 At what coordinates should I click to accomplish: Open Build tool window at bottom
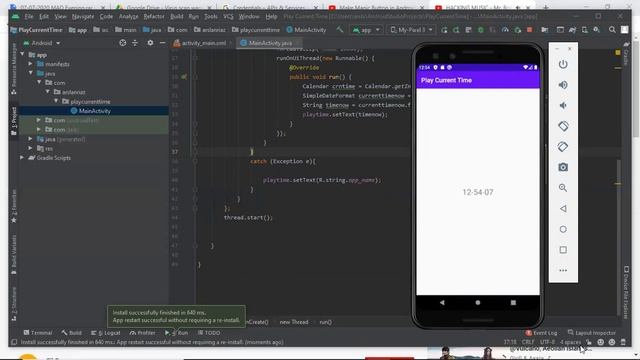pyautogui.click(x=71, y=333)
